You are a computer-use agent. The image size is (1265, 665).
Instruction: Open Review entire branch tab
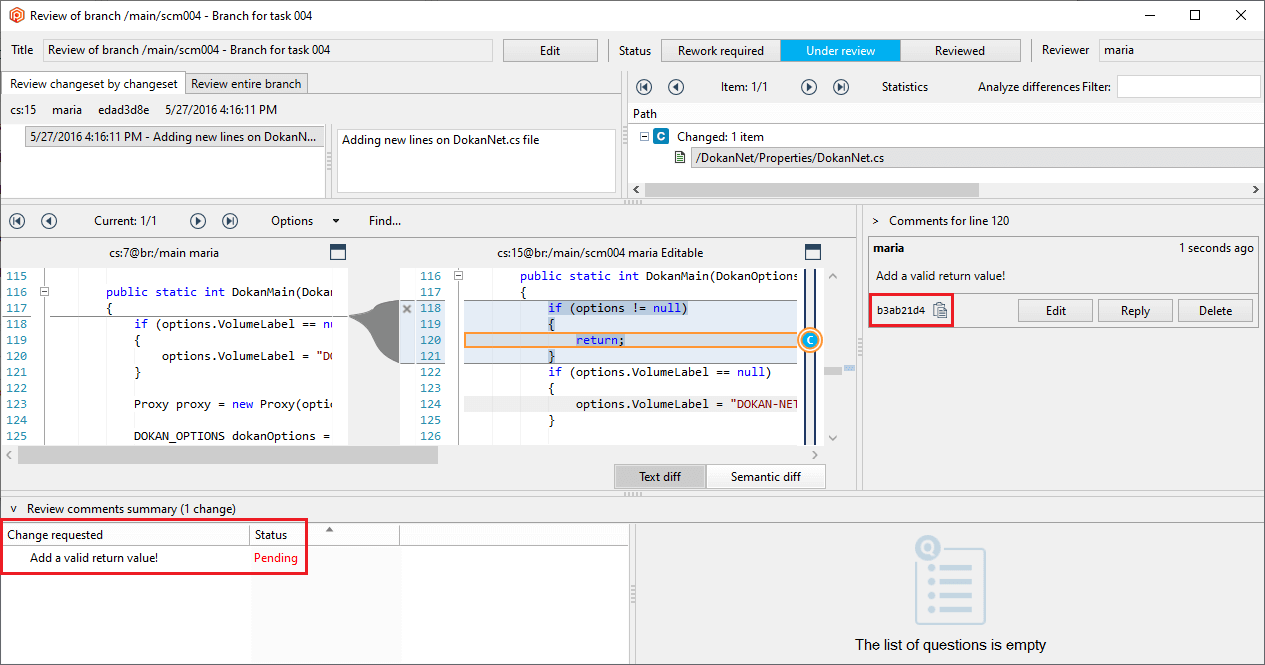246,84
